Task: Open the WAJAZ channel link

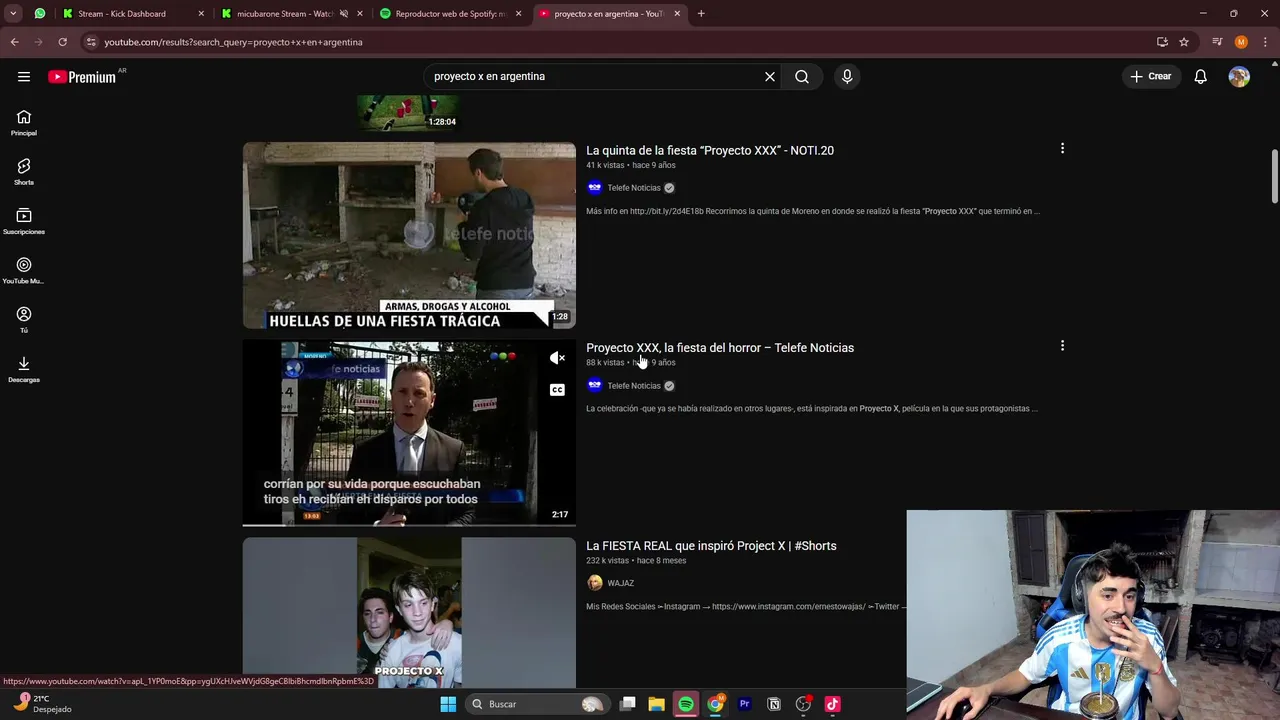Action: click(x=620, y=583)
